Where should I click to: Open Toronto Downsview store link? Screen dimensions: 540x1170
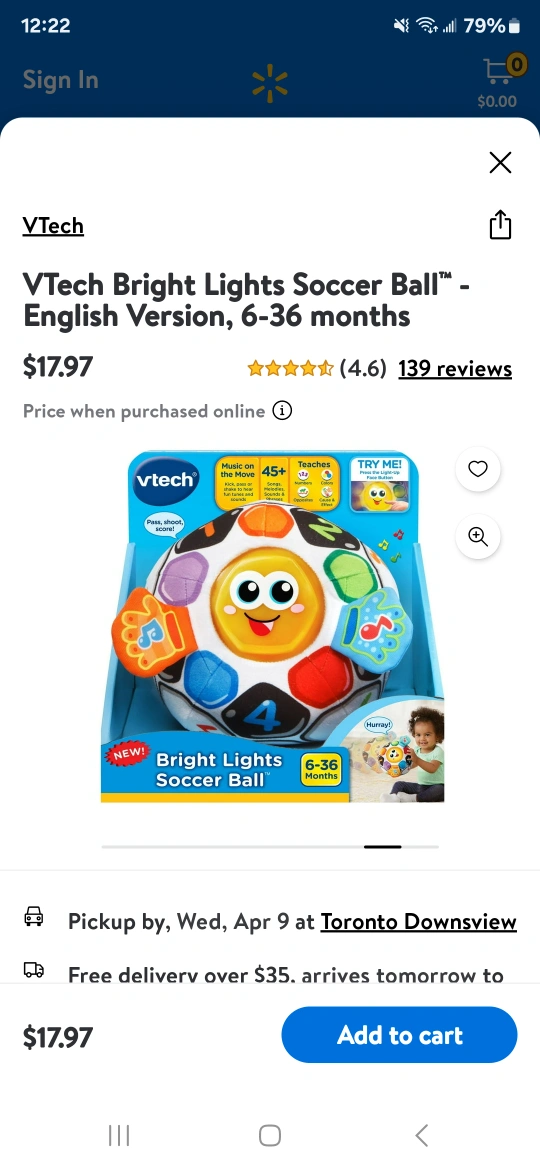418,922
